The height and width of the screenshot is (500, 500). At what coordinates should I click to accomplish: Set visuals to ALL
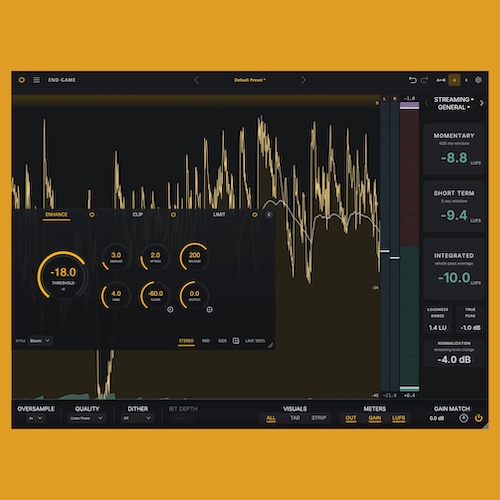pyautogui.click(x=271, y=418)
